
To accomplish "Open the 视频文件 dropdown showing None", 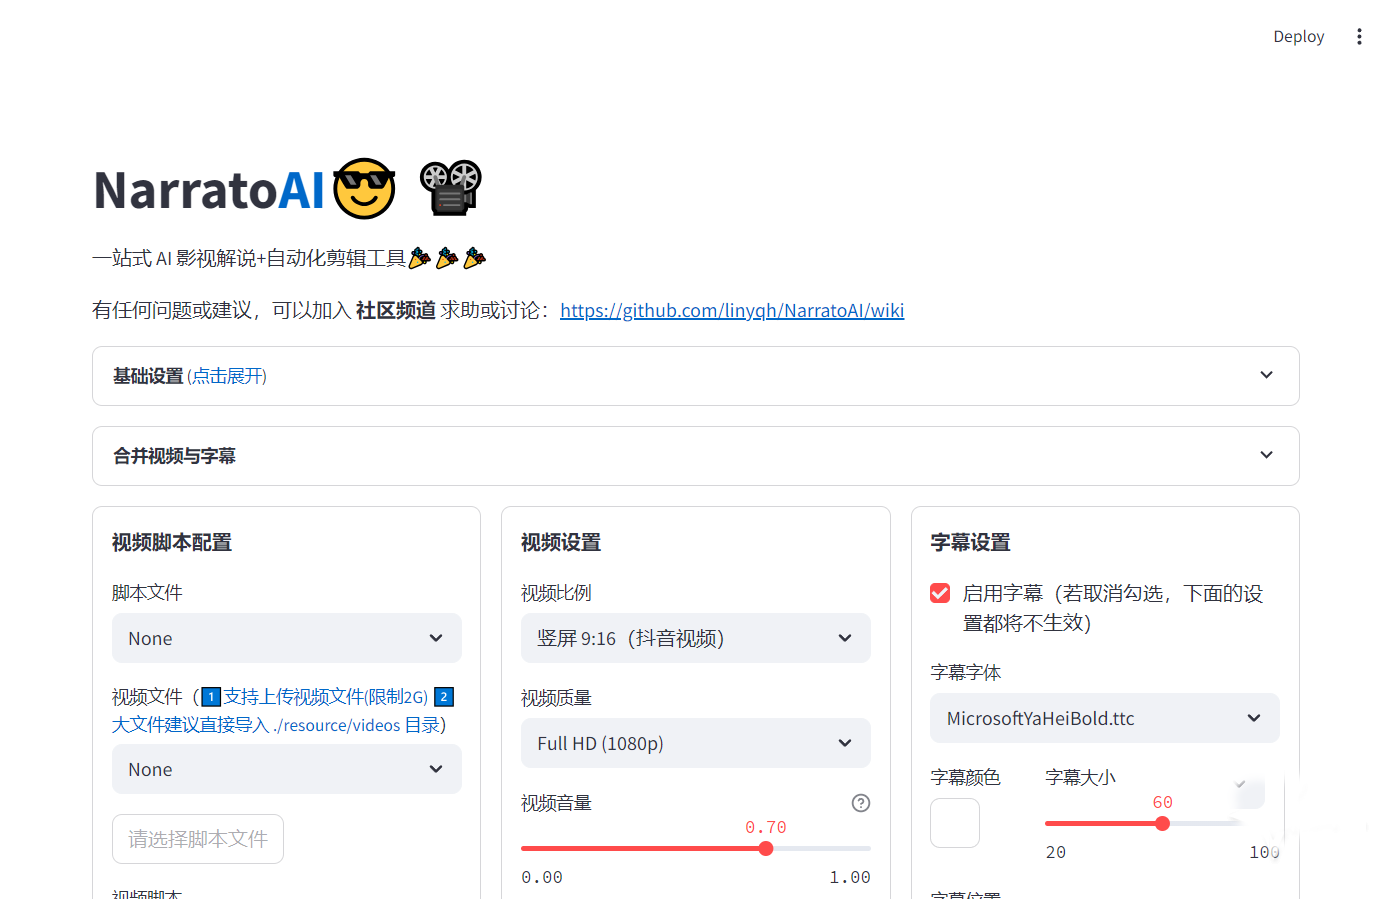I will (x=287, y=769).
